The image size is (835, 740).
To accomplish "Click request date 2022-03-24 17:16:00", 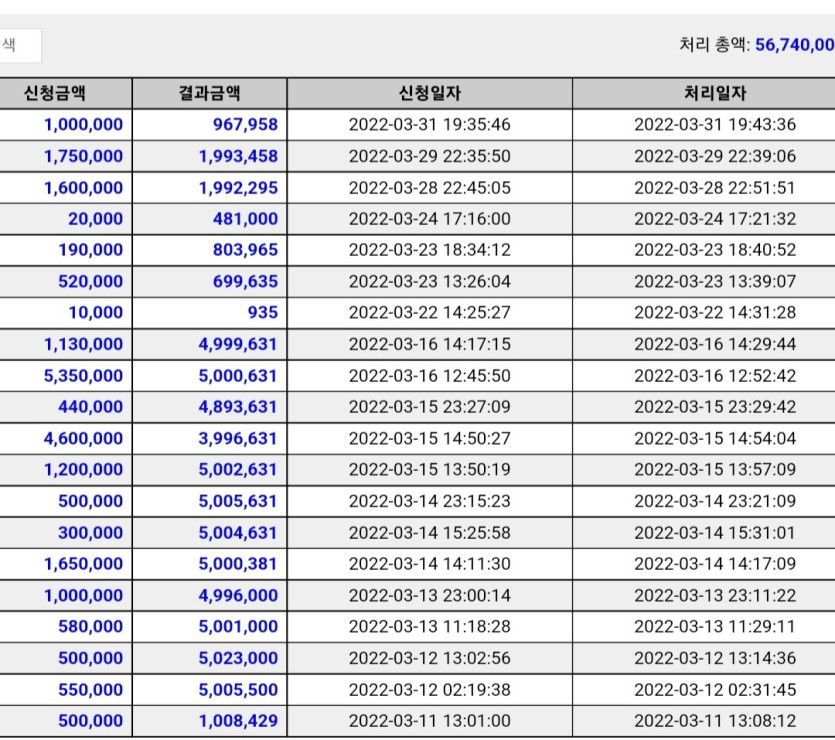I will point(430,219).
